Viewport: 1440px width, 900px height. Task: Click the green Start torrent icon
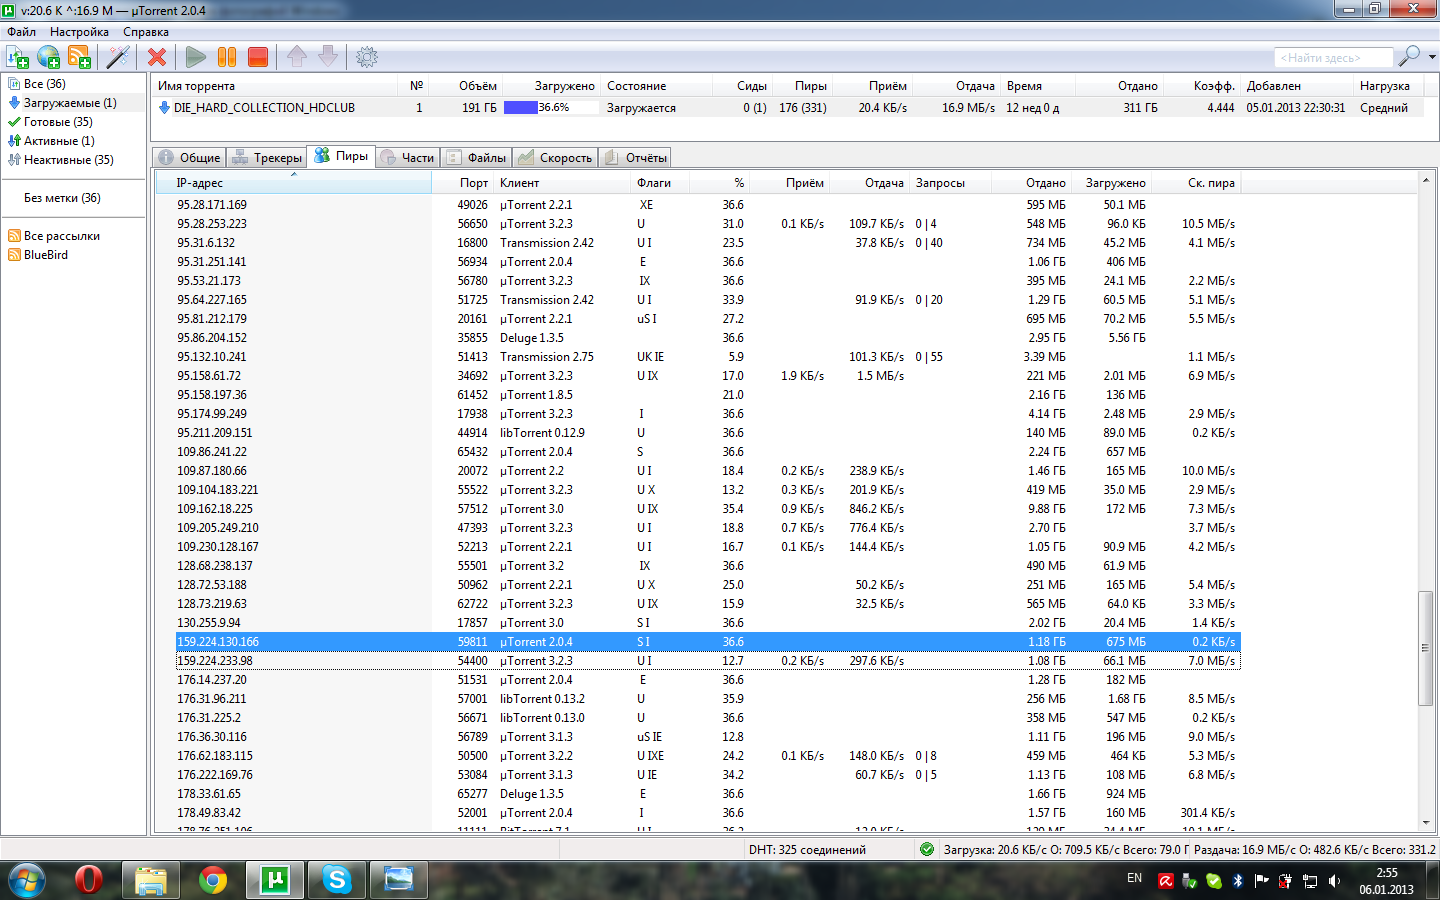point(196,57)
